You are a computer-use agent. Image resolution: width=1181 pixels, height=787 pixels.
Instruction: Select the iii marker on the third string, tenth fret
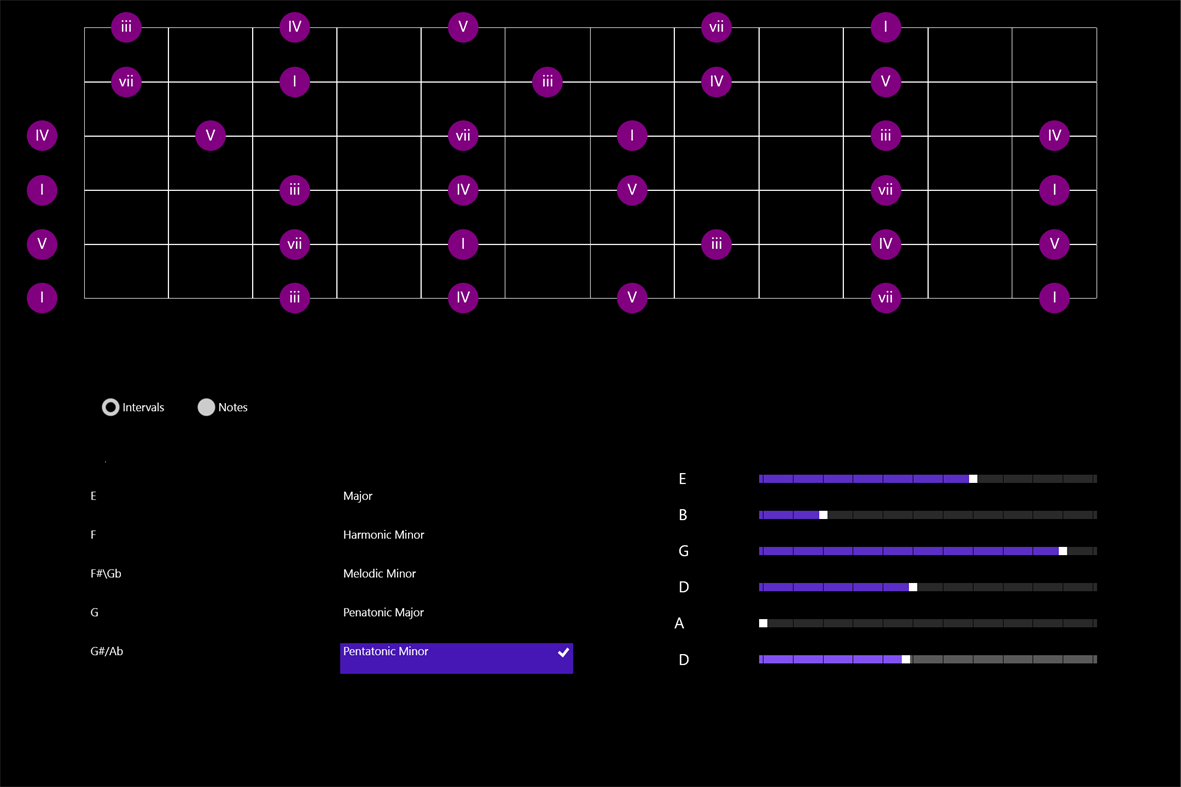tap(886, 136)
